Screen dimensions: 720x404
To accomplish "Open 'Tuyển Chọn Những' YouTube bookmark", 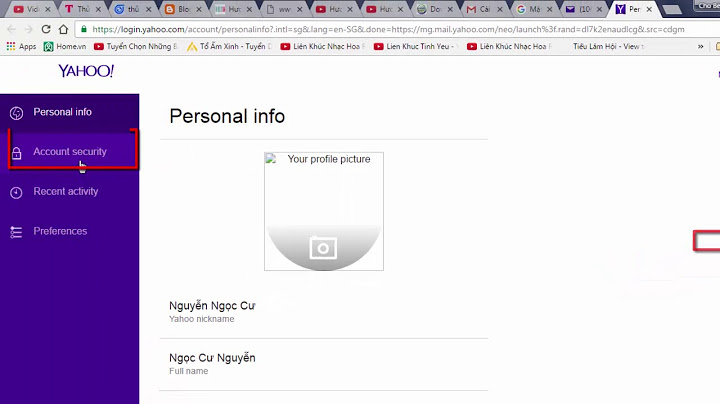I will click(135, 46).
